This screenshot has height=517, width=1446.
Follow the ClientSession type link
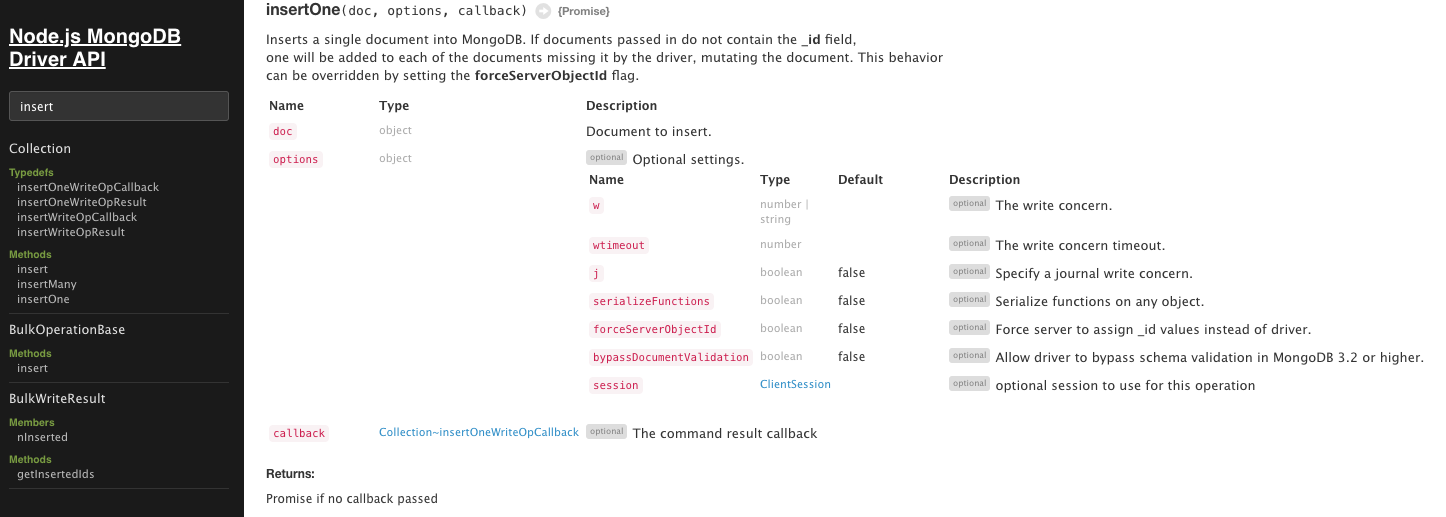point(795,384)
